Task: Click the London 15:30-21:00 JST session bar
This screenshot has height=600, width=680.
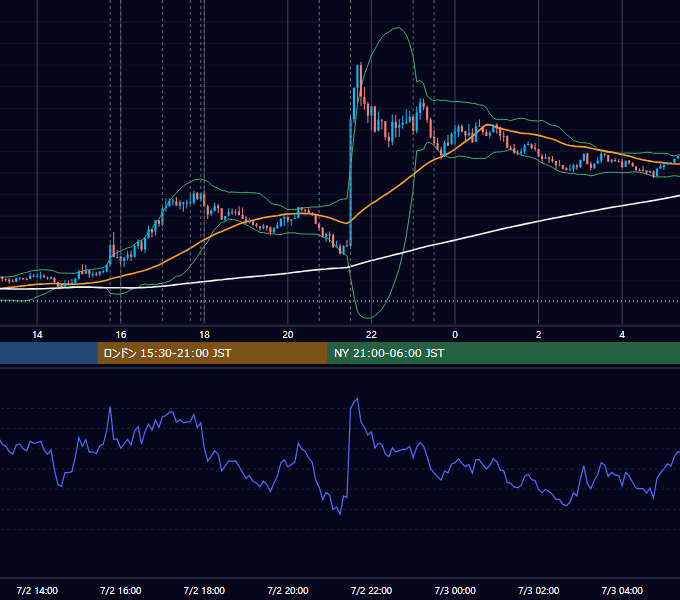Action: (x=212, y=353)
